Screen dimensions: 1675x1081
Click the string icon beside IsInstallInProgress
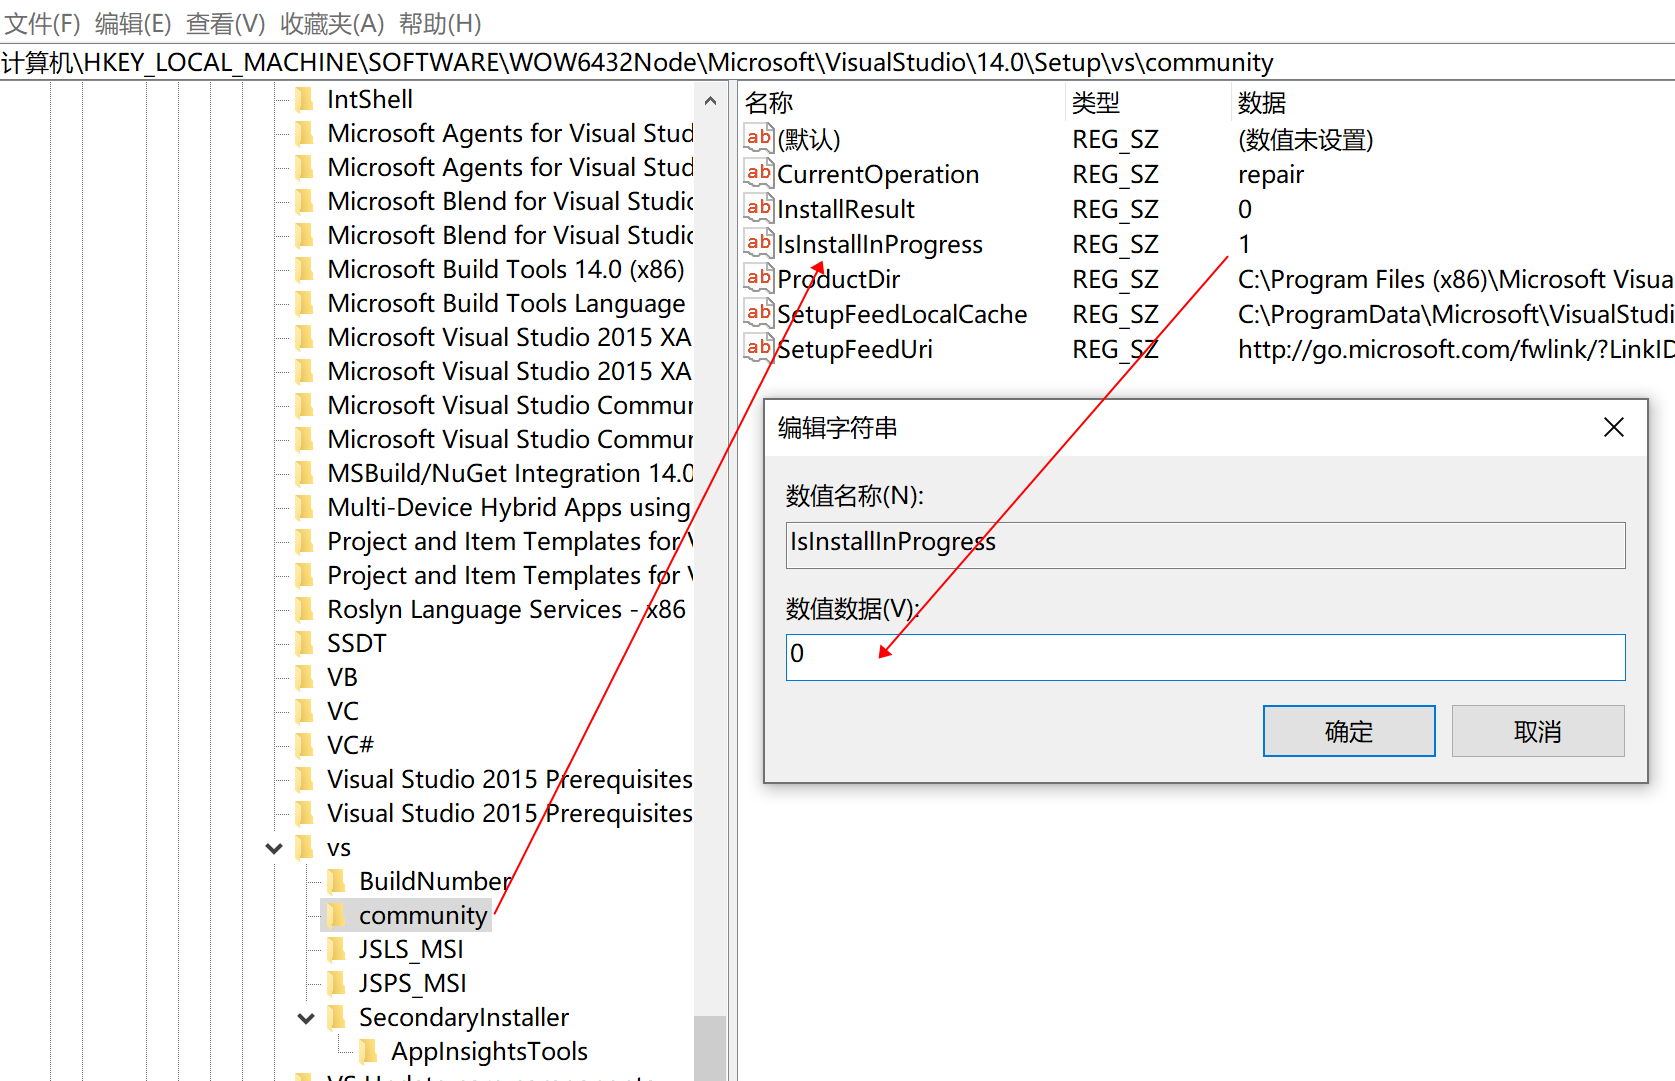(759, 243)
